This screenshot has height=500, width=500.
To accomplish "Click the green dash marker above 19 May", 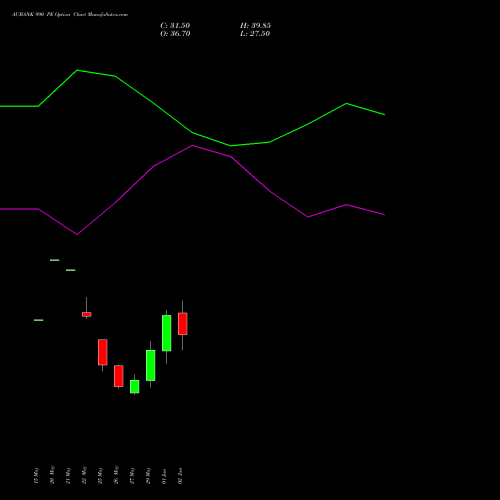I will pyautogui.click(x=39, y=320).
